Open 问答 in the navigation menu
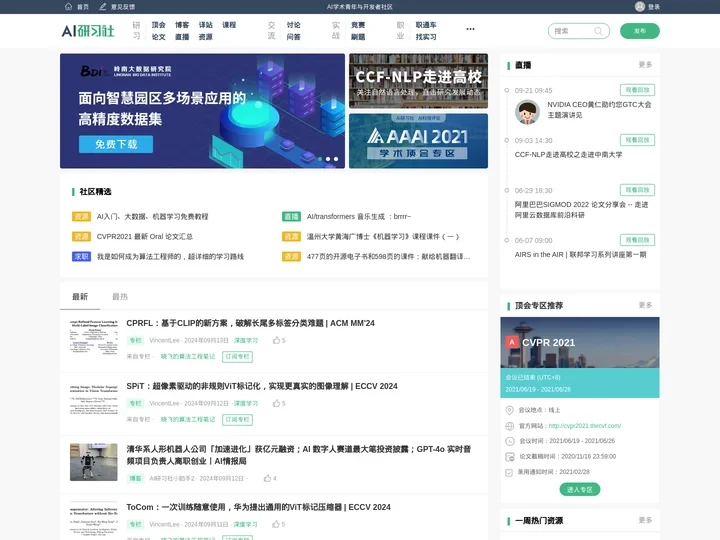The height and width of the screenshot is (540, 720). [x=293, y=37]
